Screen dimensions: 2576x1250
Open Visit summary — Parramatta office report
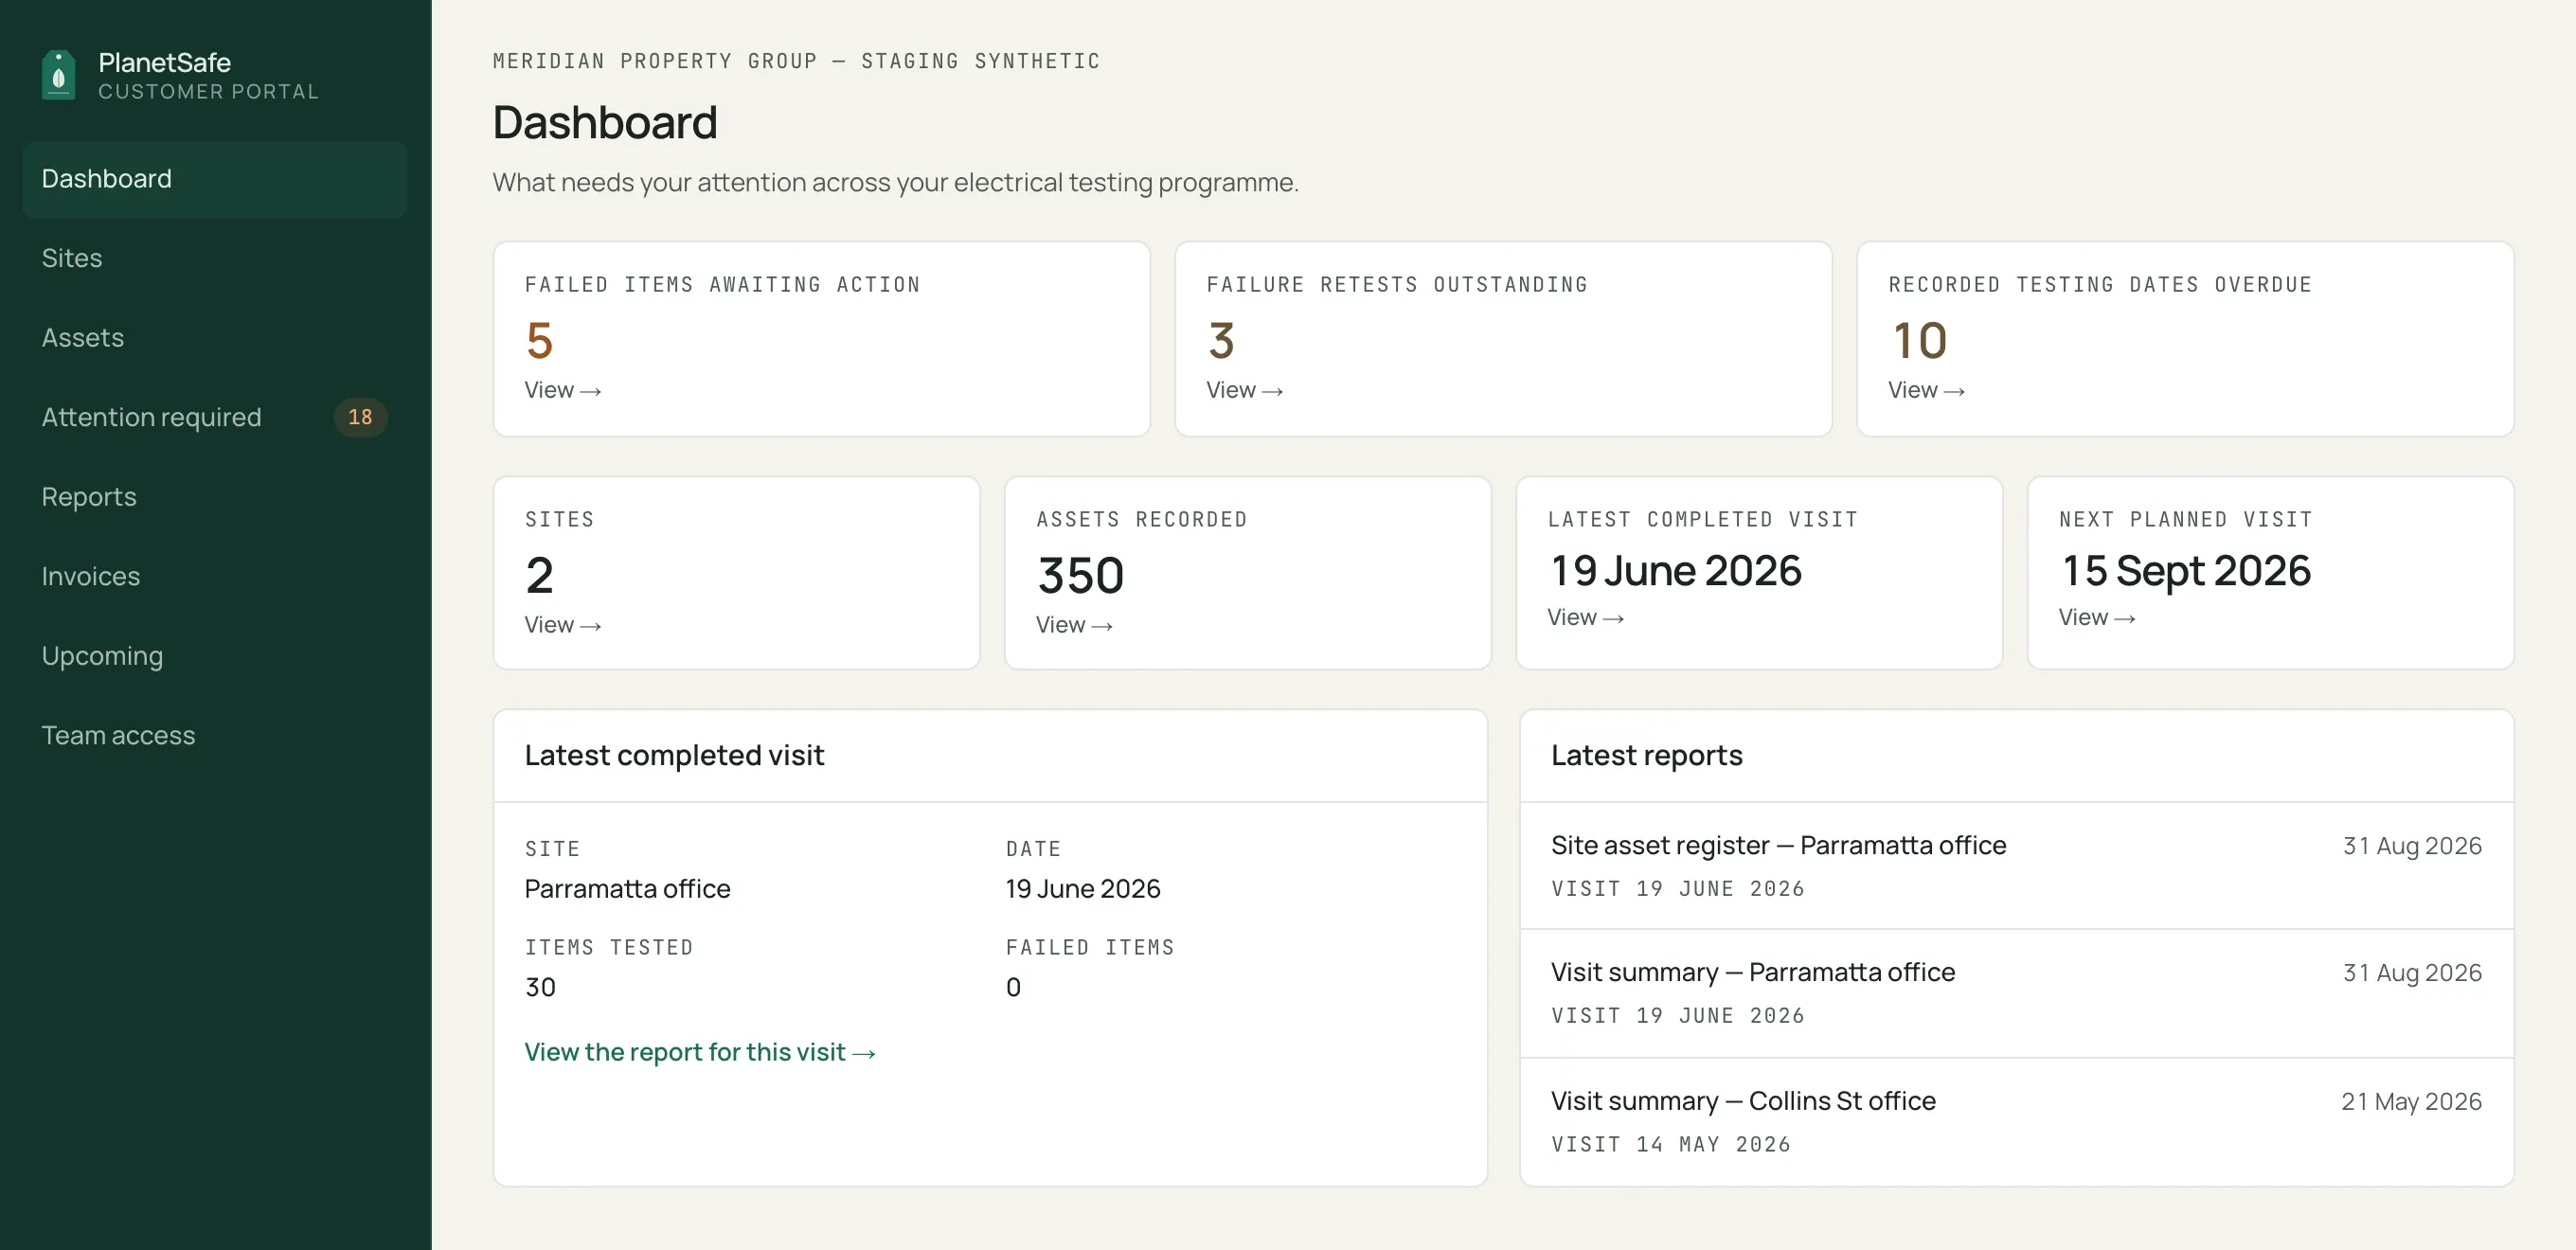(2016, 994)
